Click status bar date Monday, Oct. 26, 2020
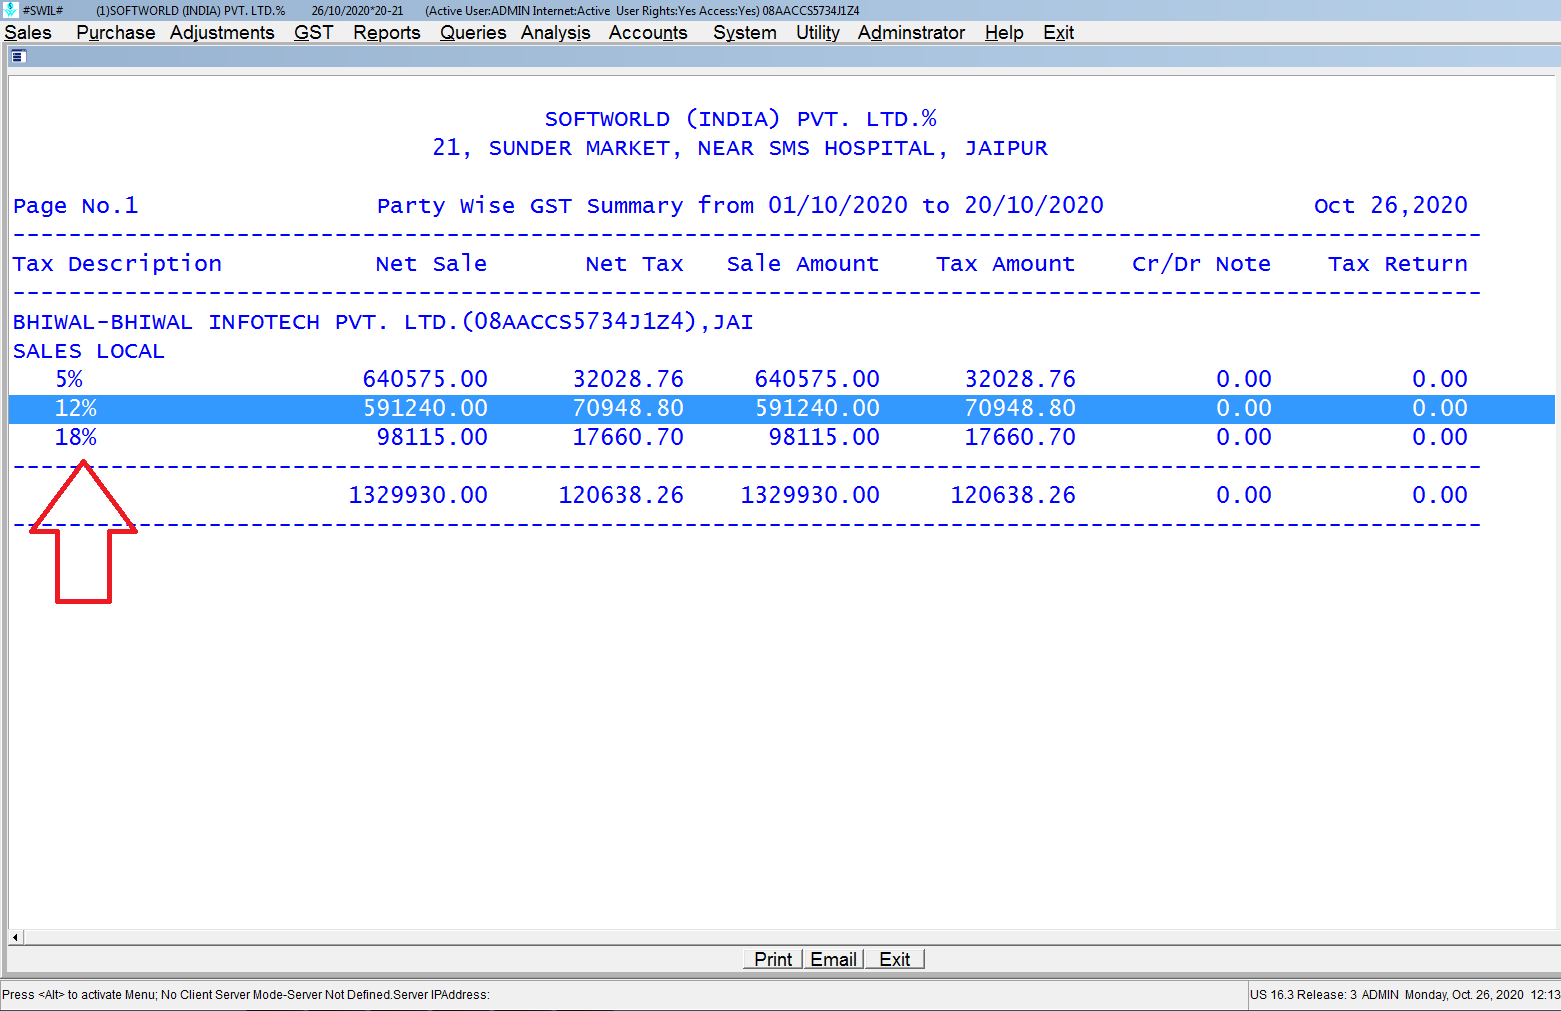1561x1011 pixels. pos(1464,994)
